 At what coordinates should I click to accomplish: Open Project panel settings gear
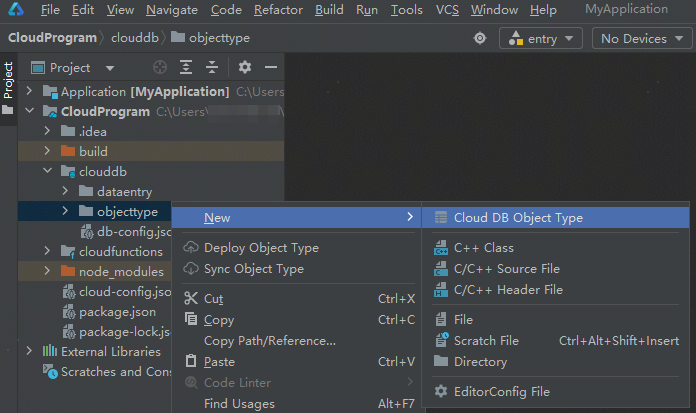tap(245, 68)
